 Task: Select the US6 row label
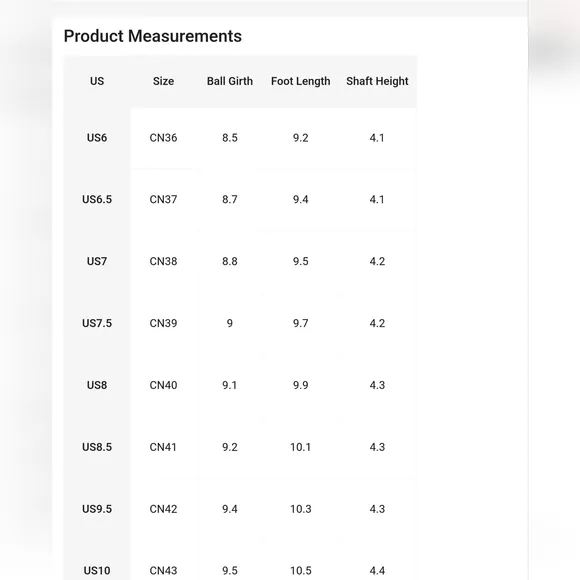coord(97,138)
